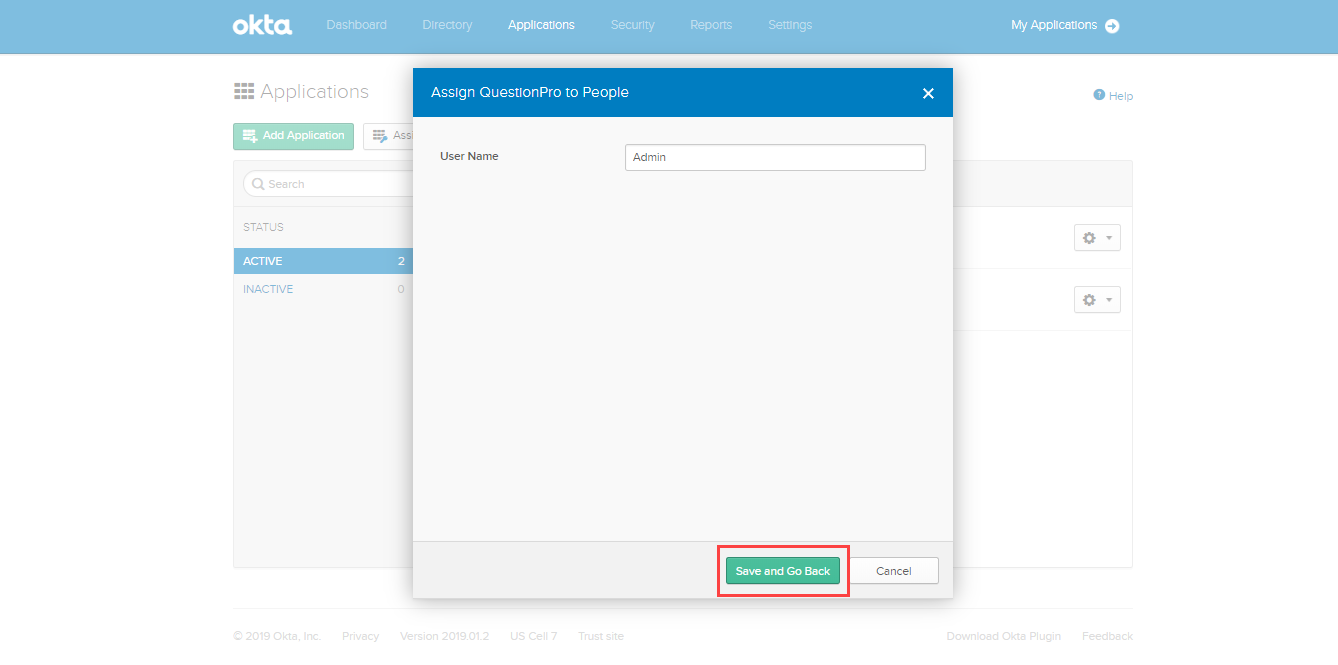The width and height of the screenshot is (1338, 665).
Task: Open the Applications menu
Action: (541, 25)
